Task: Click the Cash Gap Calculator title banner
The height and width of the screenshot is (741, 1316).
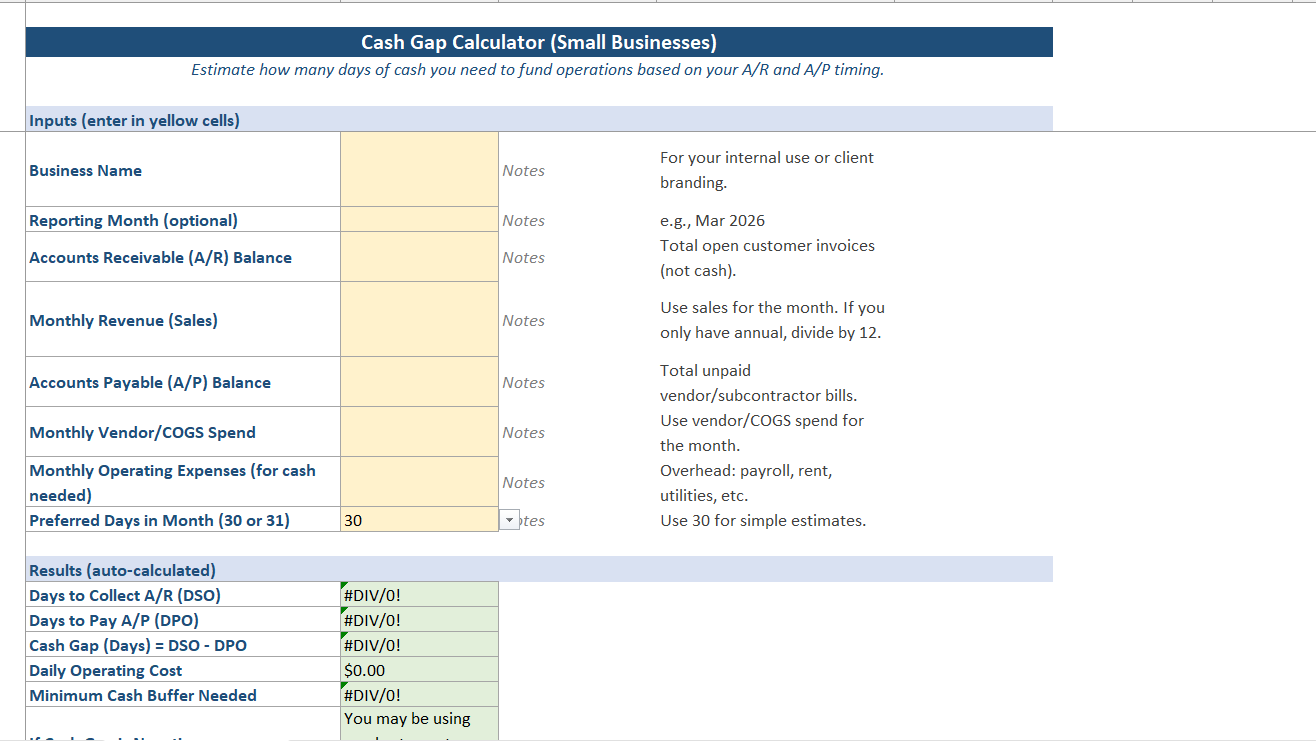Action: click(539, 42)
